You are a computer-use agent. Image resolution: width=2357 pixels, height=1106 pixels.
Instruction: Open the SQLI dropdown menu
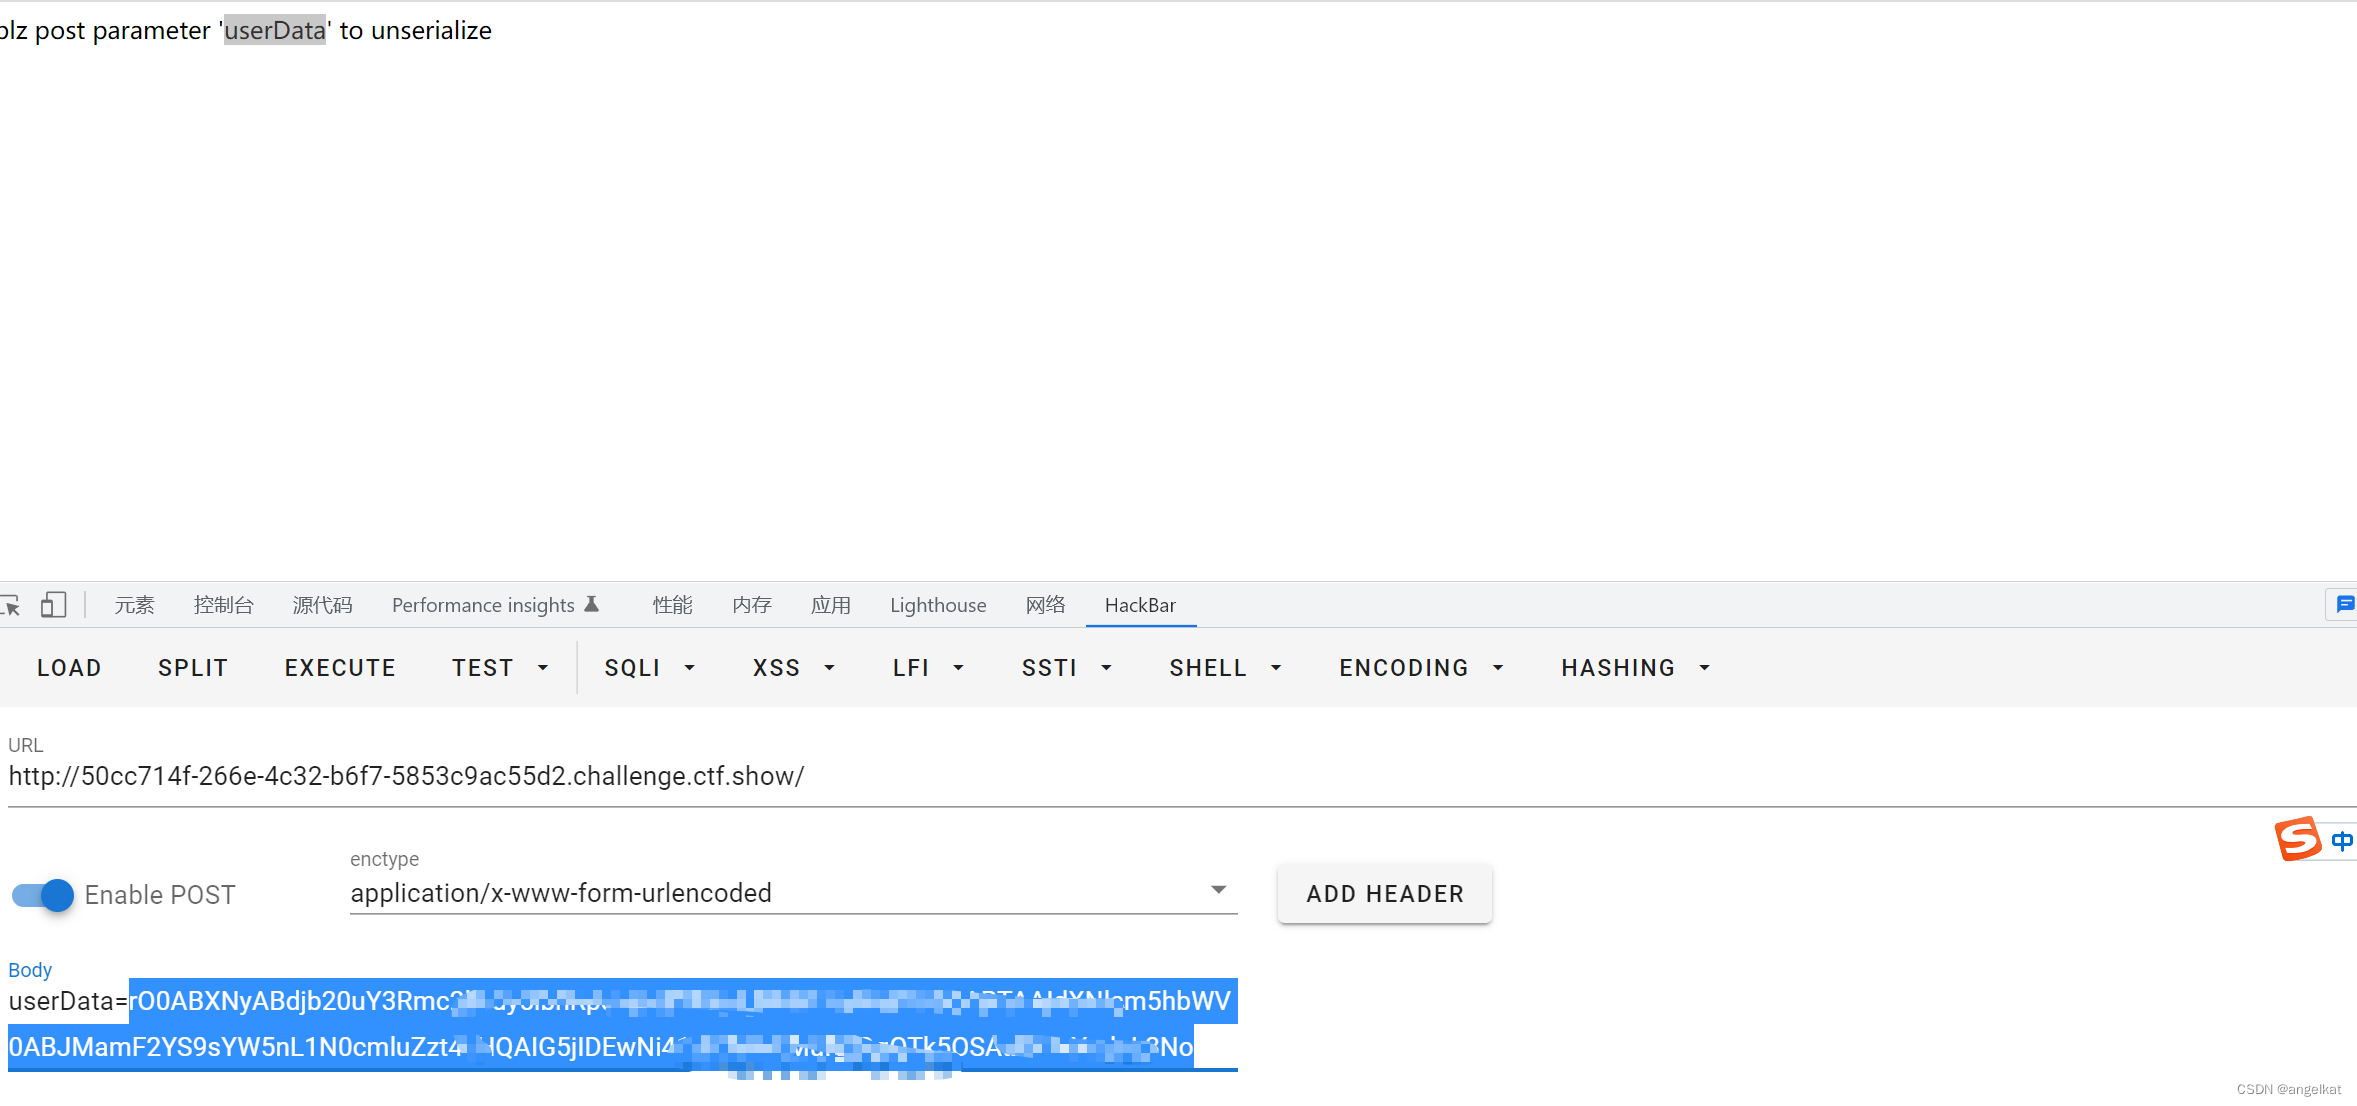pos(650,668)
